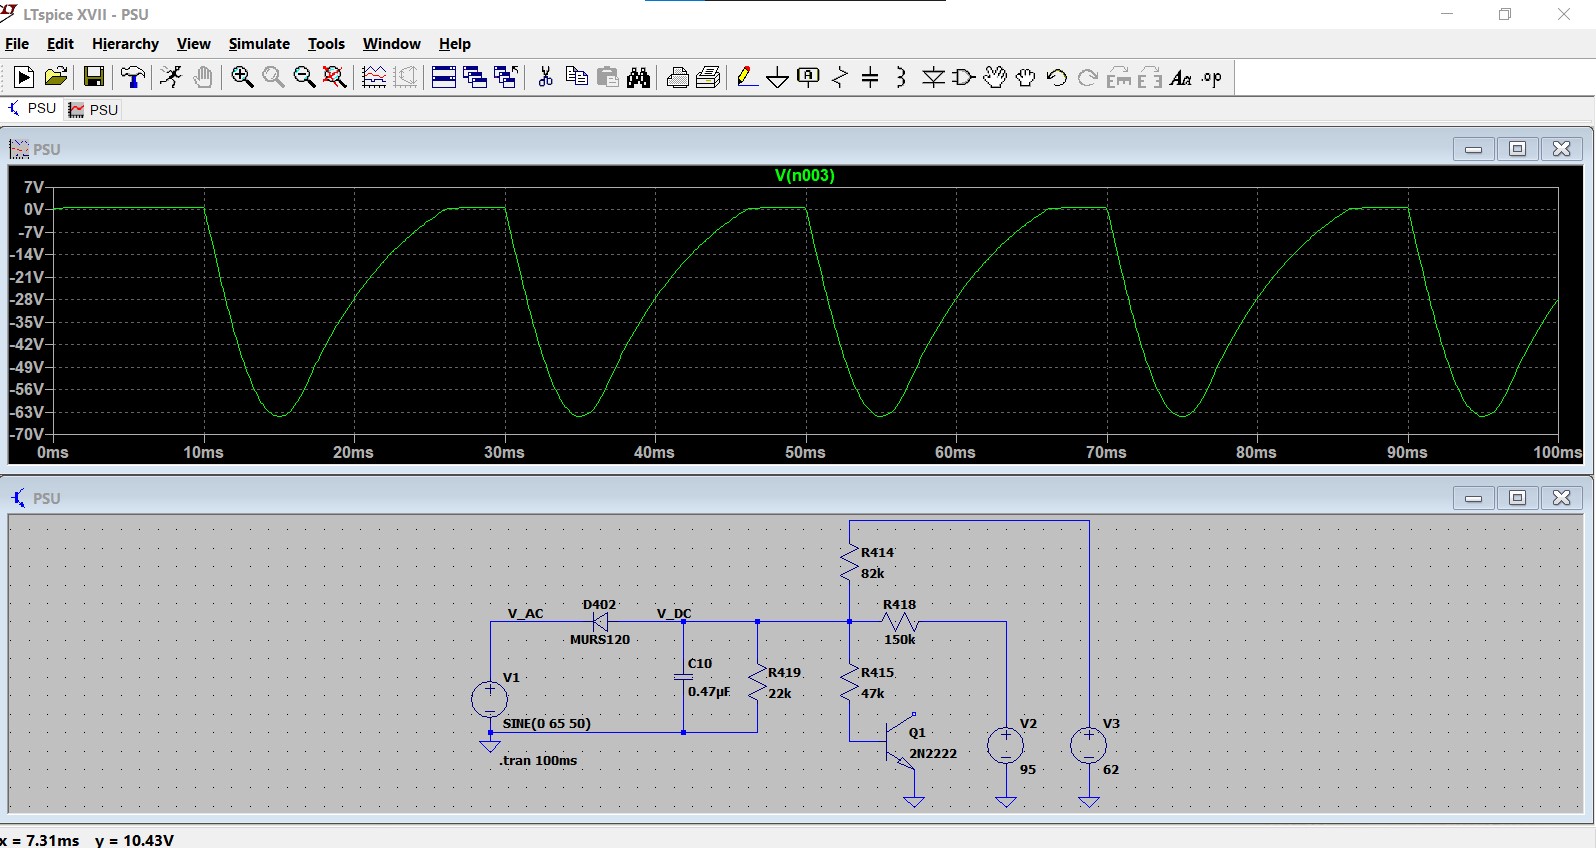
Task: Select the Text Aa tool
Action: 1181,77
